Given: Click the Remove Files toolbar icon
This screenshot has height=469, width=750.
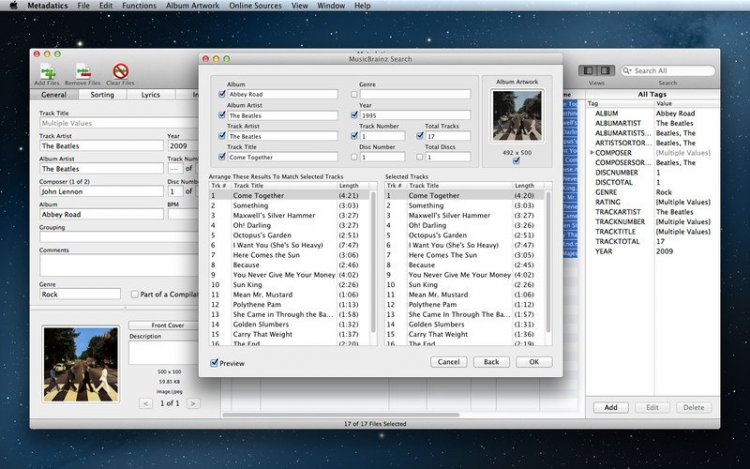Looking at the screenshot, I should [83, 71].
